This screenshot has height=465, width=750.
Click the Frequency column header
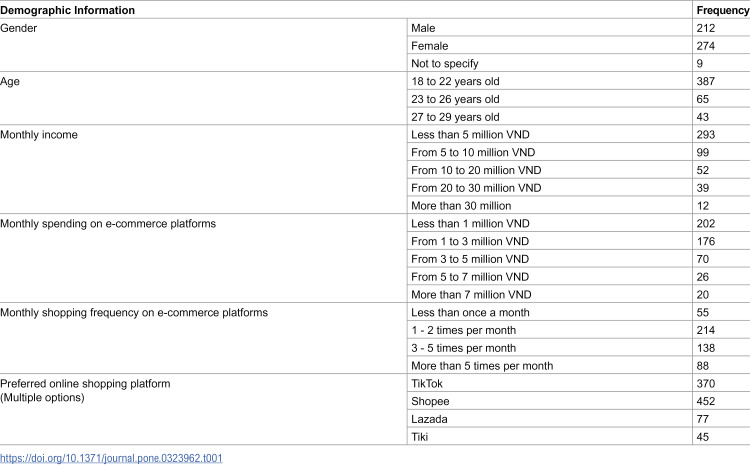pyautogui.click(x=722, y=10)
